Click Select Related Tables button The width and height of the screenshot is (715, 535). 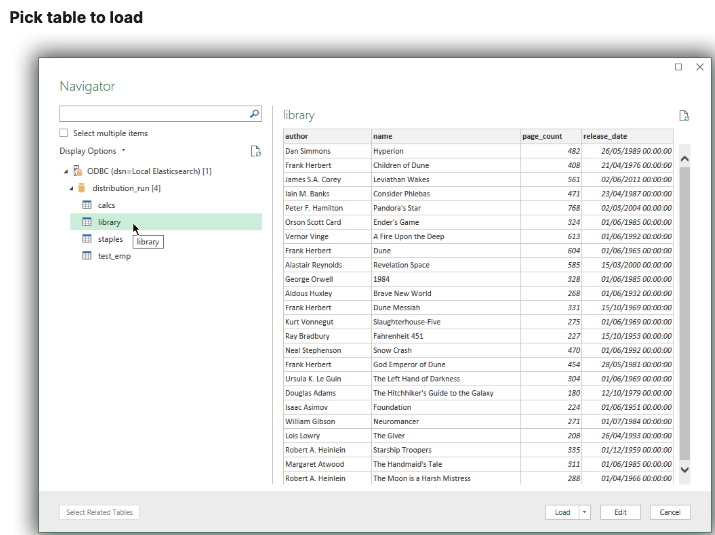point(99,512)
